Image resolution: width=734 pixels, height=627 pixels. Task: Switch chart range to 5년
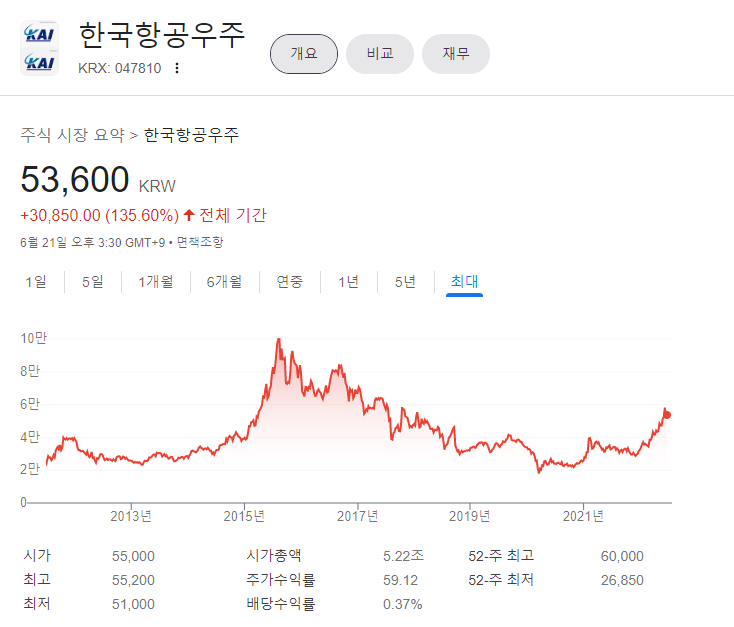(x=405, y=282)
